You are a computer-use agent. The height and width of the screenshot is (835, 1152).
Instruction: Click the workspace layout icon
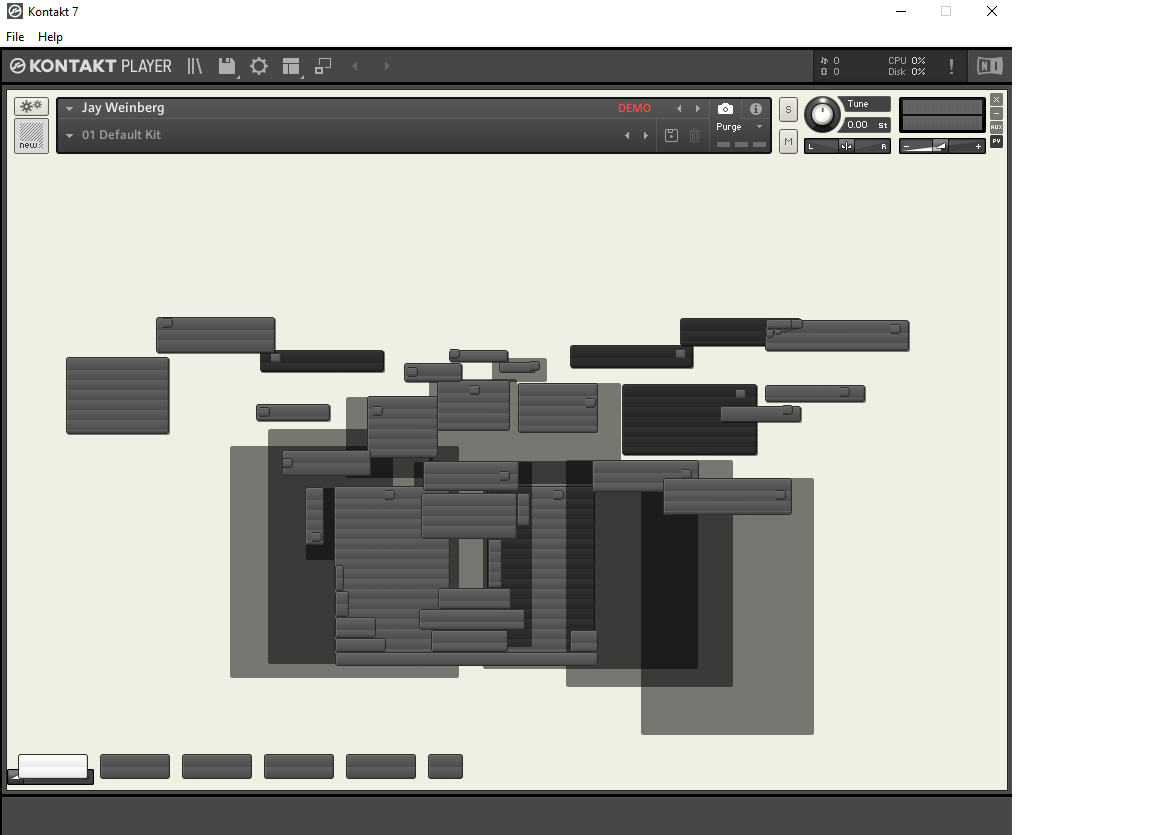291,67
